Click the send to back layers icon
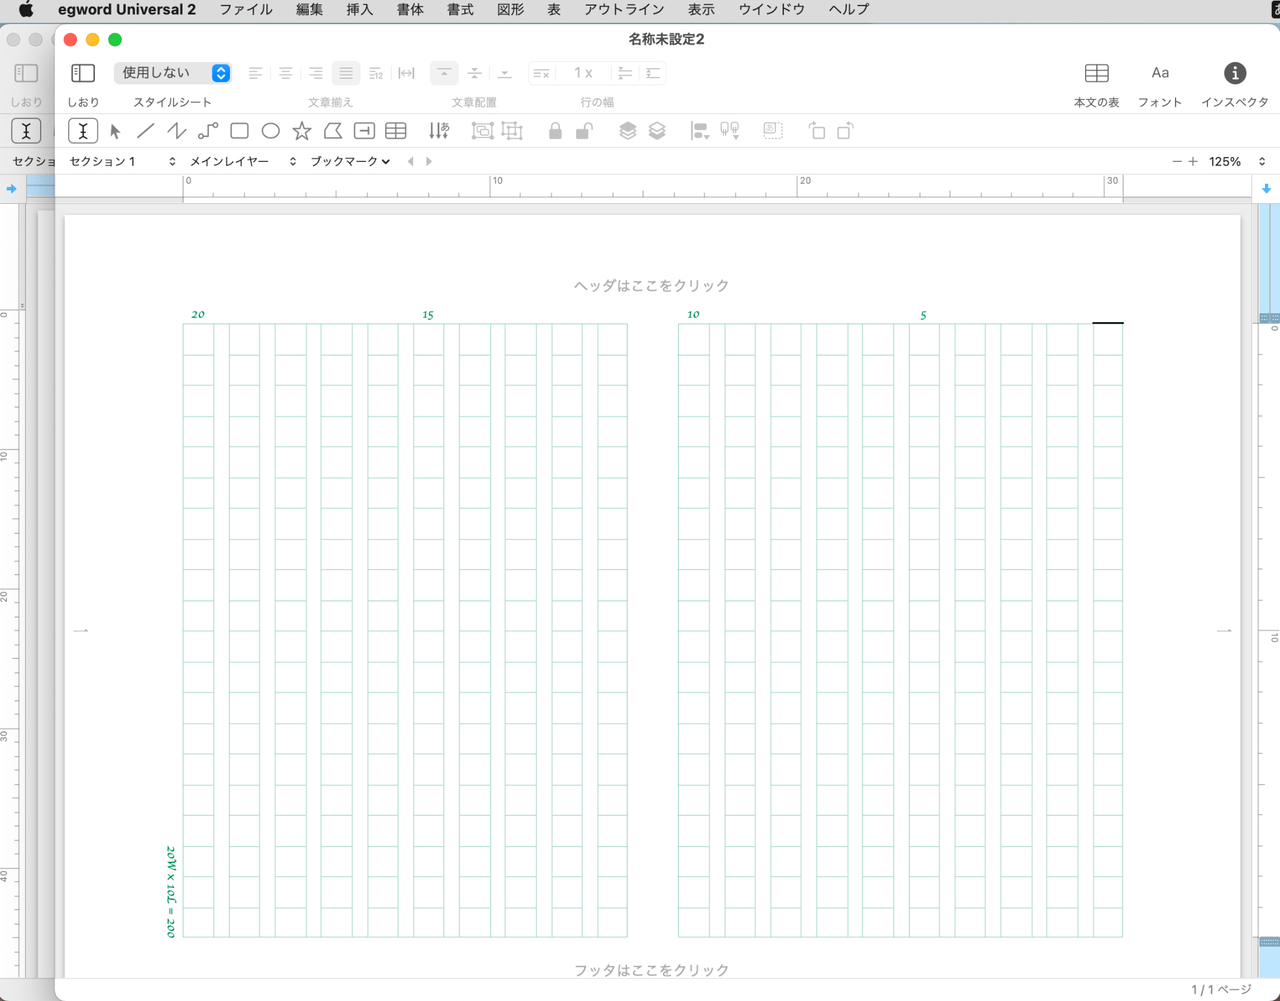The image size is (1280, 1001). [x=657, y=131]
